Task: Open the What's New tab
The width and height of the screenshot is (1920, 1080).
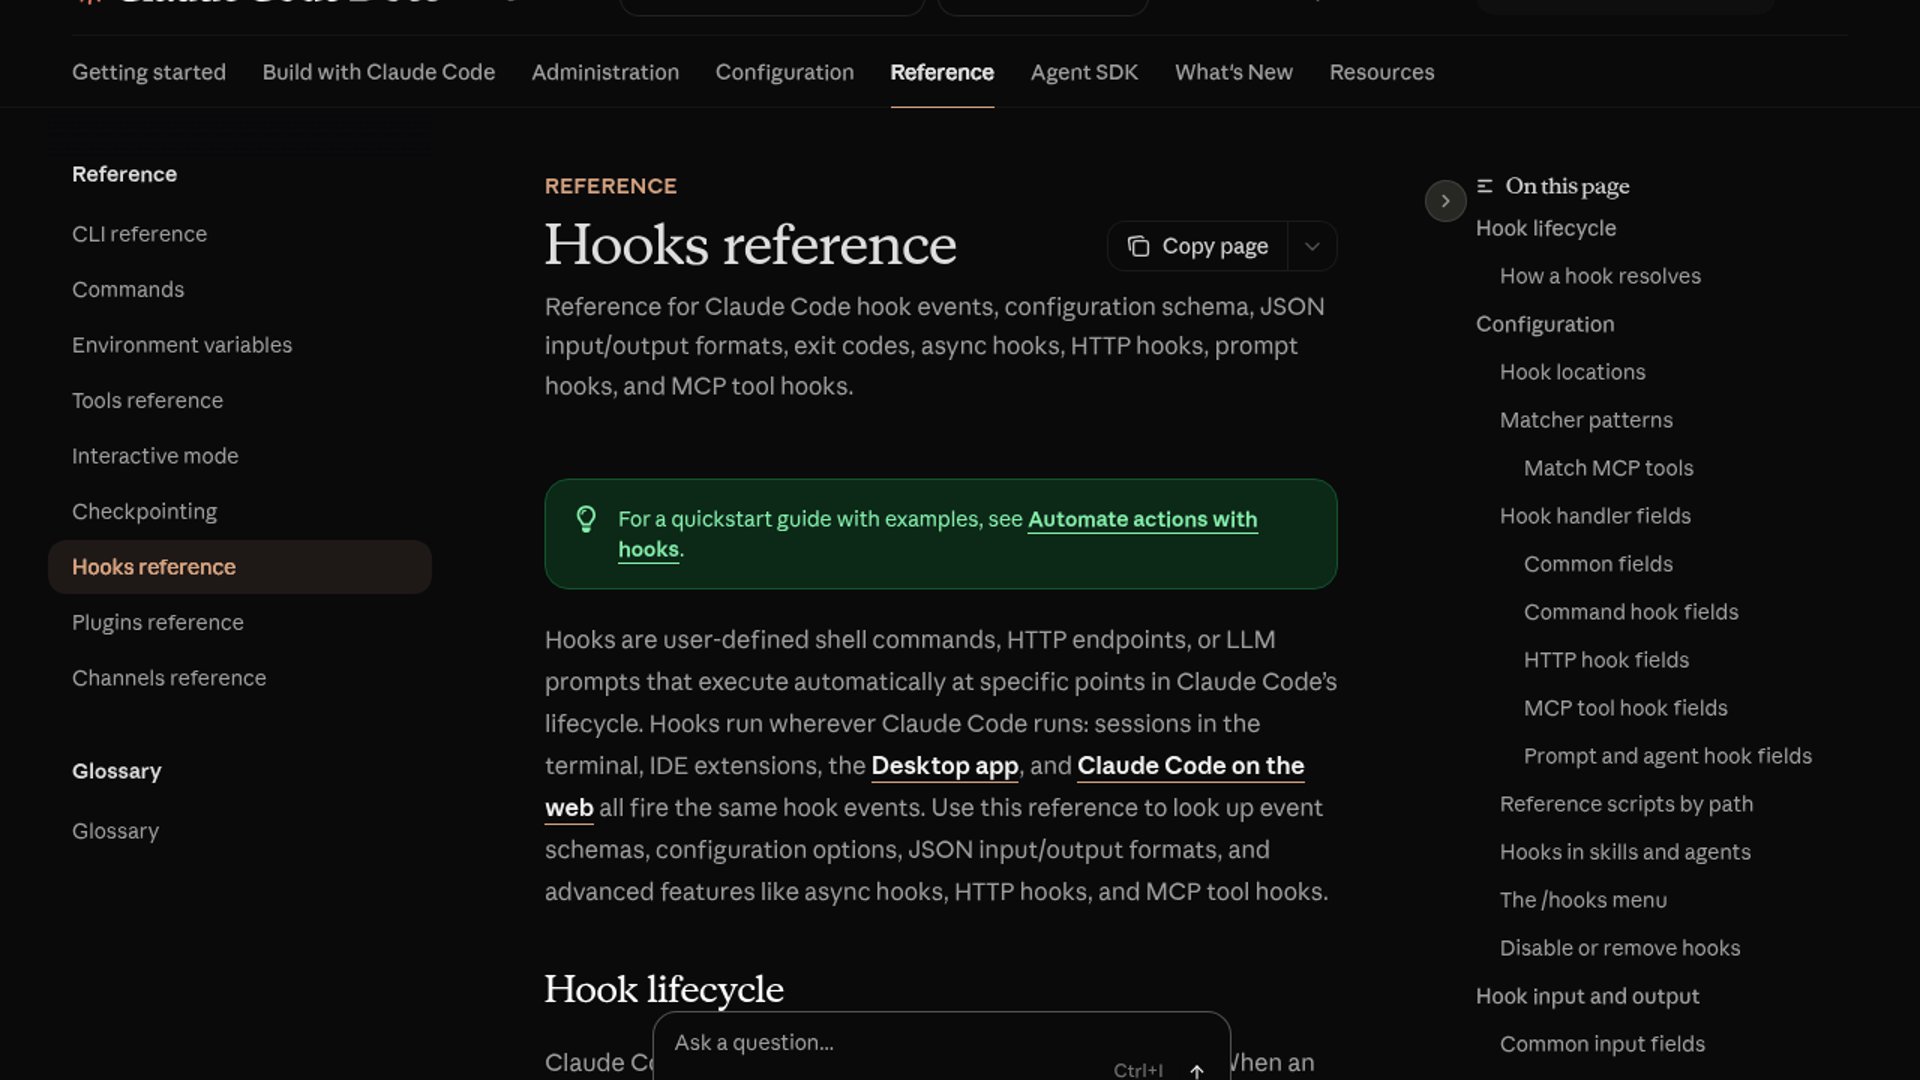Action: pyautogui.click(x=1234, y=72)
